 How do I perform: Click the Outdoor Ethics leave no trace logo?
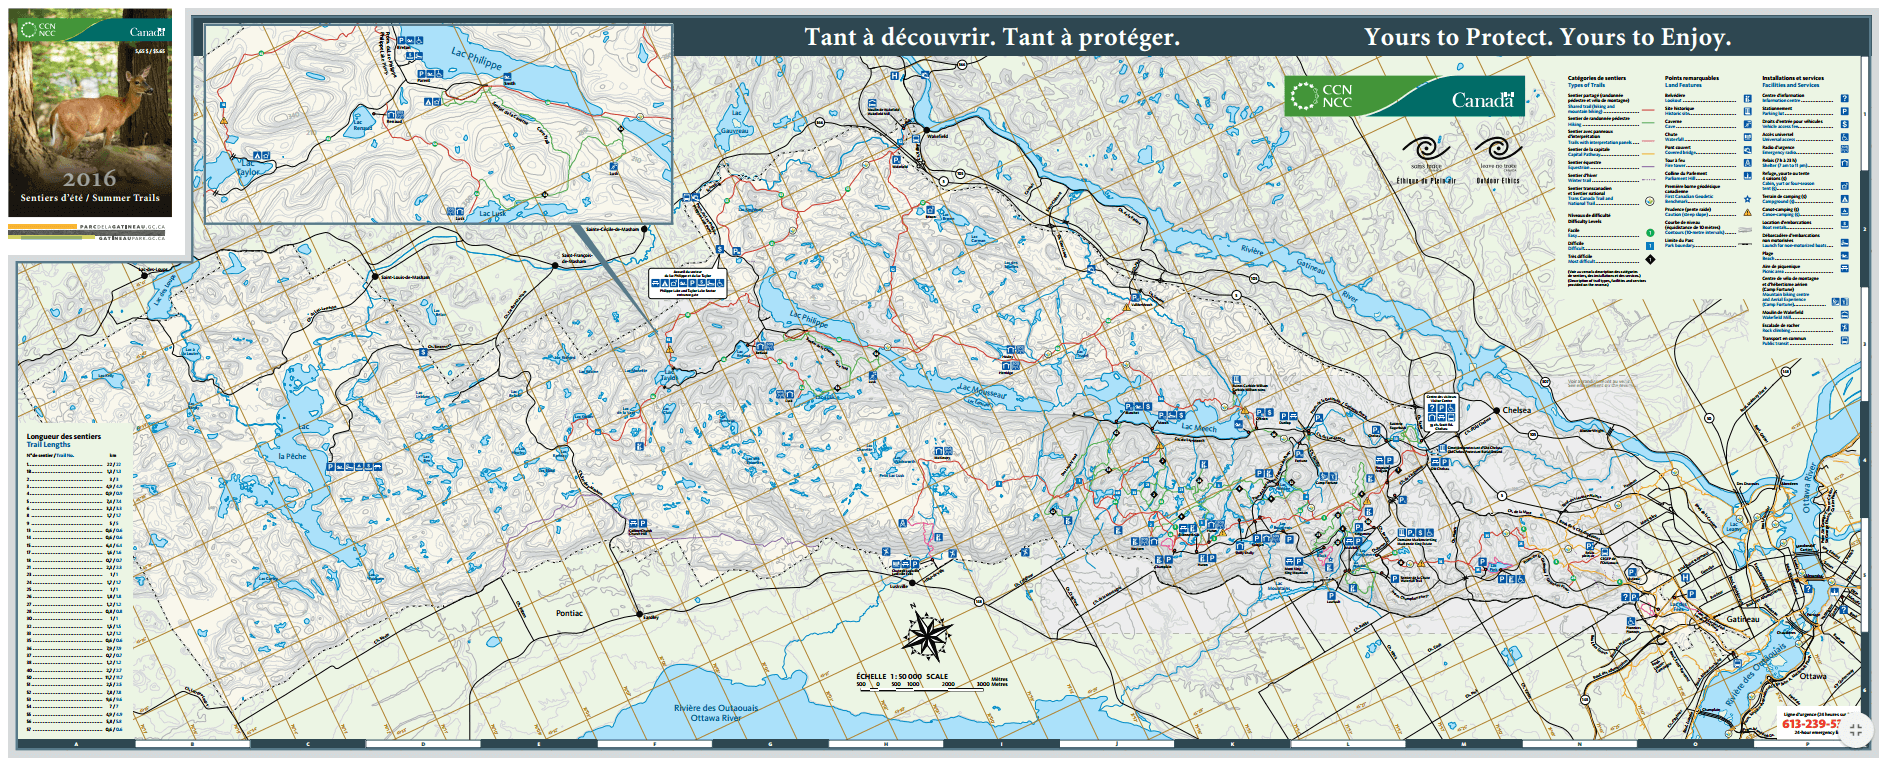tap(1497, 158)
